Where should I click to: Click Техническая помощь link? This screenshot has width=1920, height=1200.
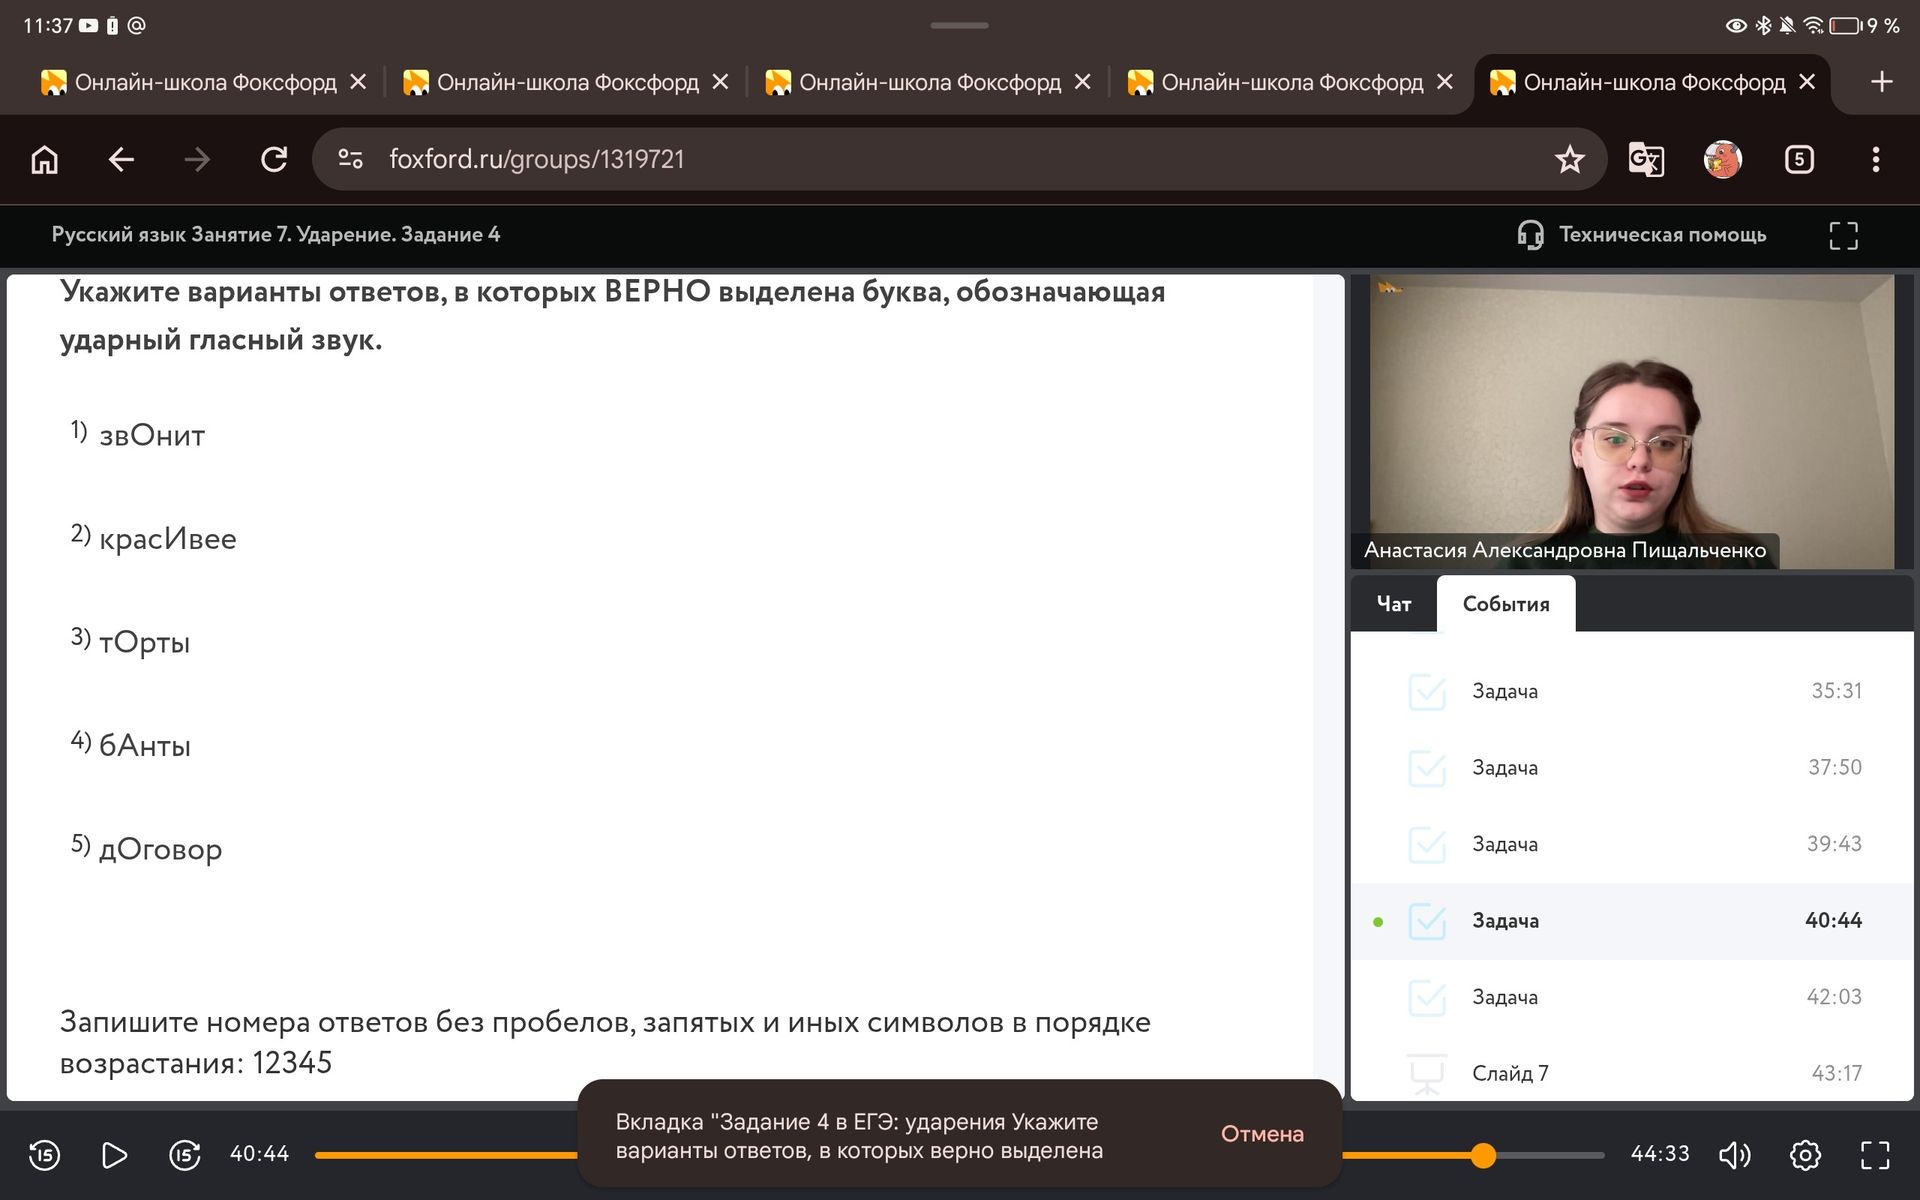[x=1642, y=235]
